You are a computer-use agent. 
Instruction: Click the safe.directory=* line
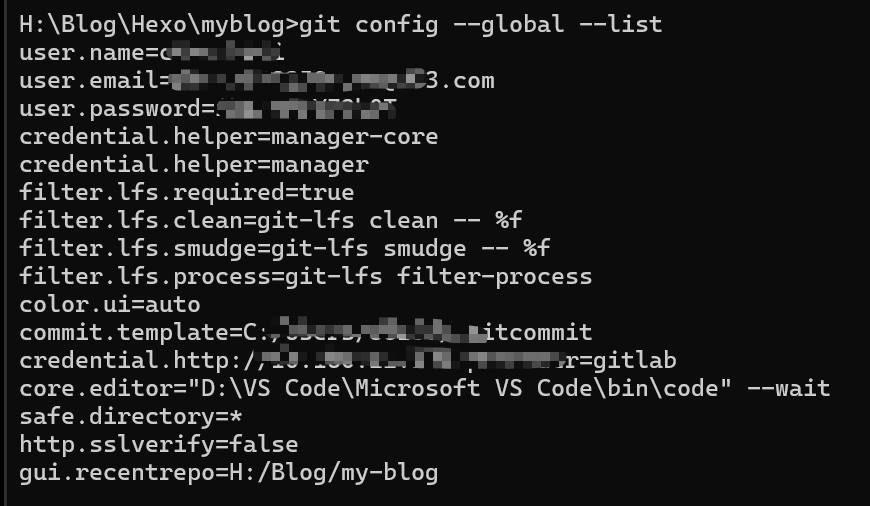pos(131,416)
